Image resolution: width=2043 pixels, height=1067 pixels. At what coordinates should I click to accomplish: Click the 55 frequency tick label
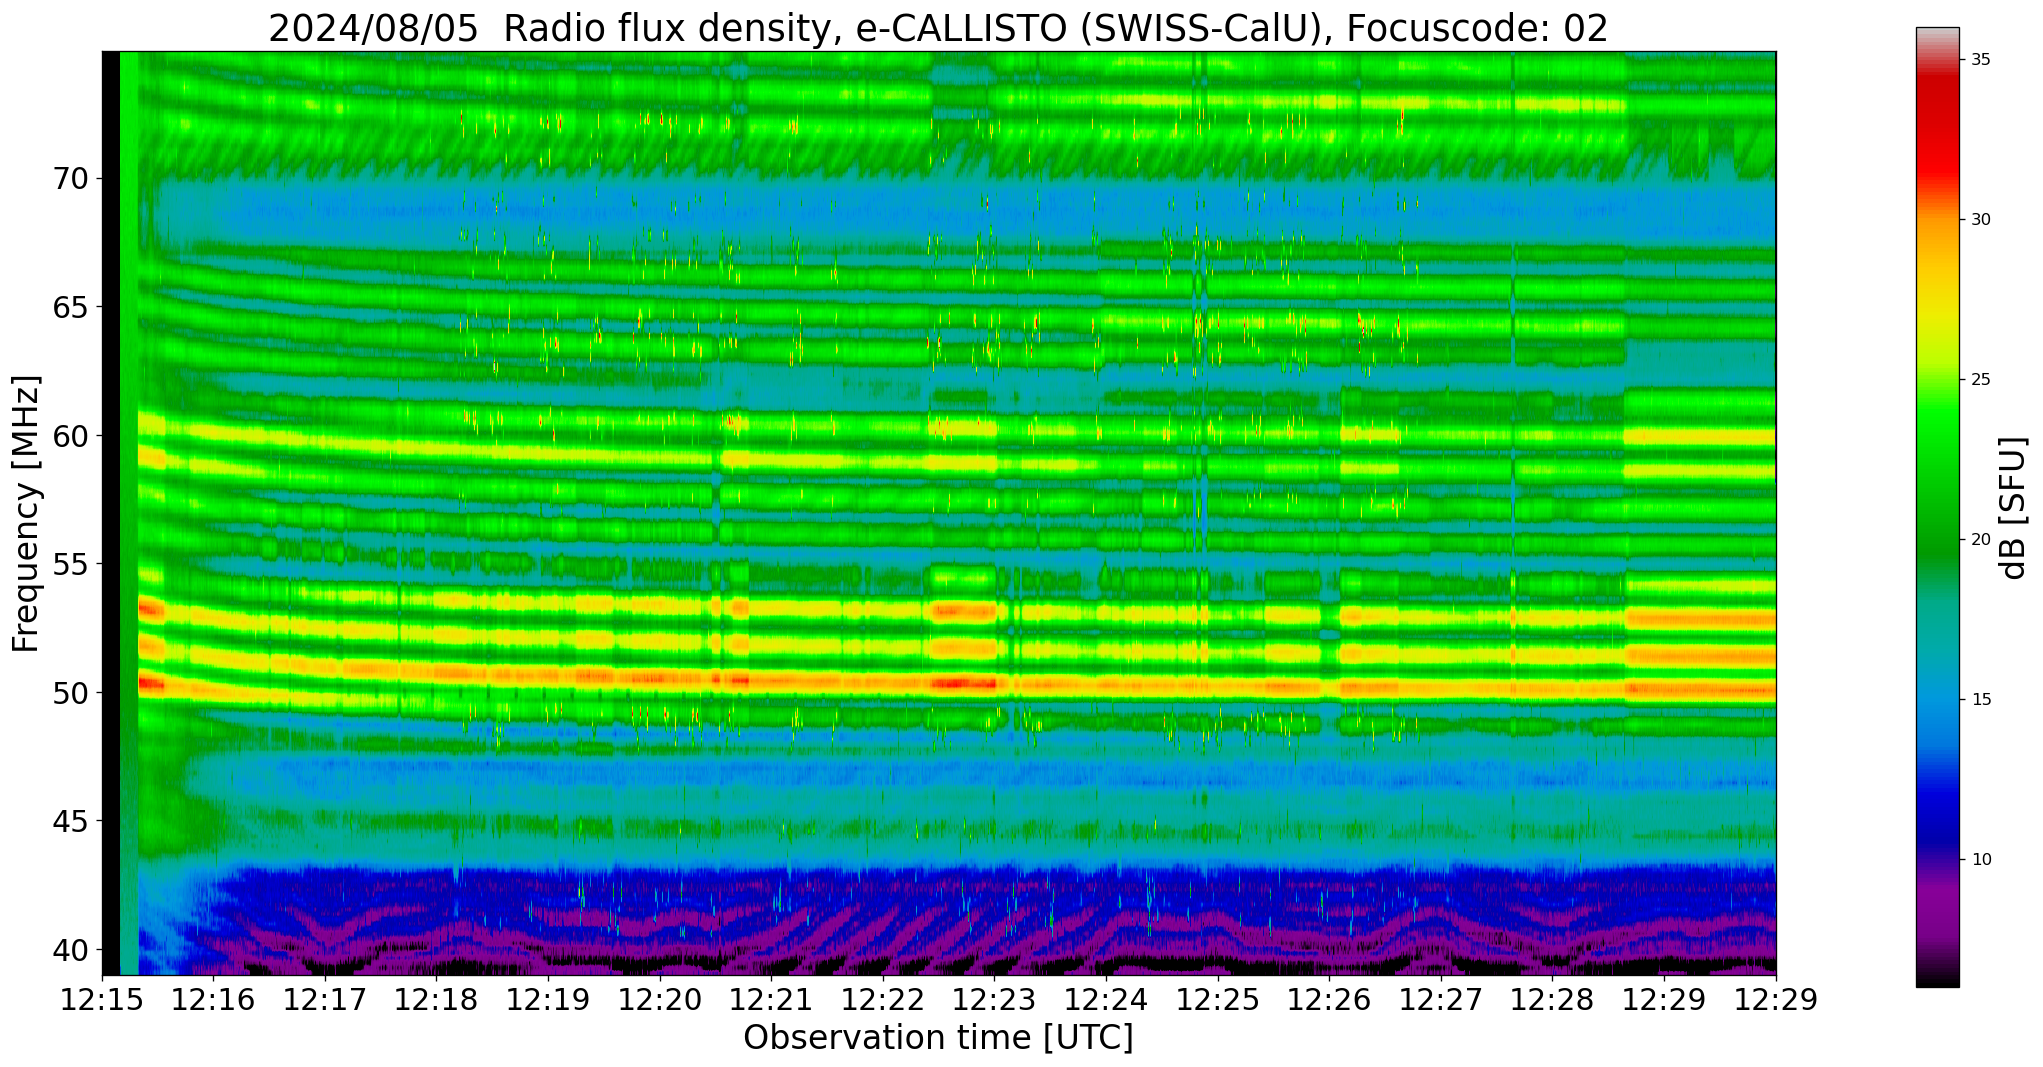point(71,564)
